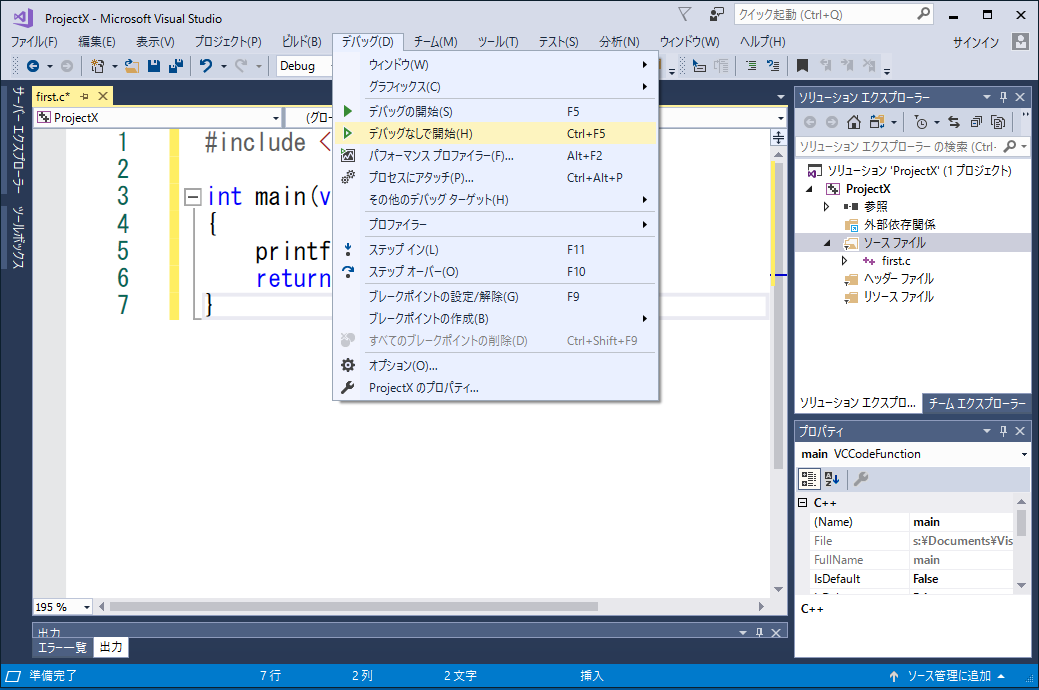Comment out selected lines via toolbar icon
This screenshot has height=690, width=1039.
751,66
